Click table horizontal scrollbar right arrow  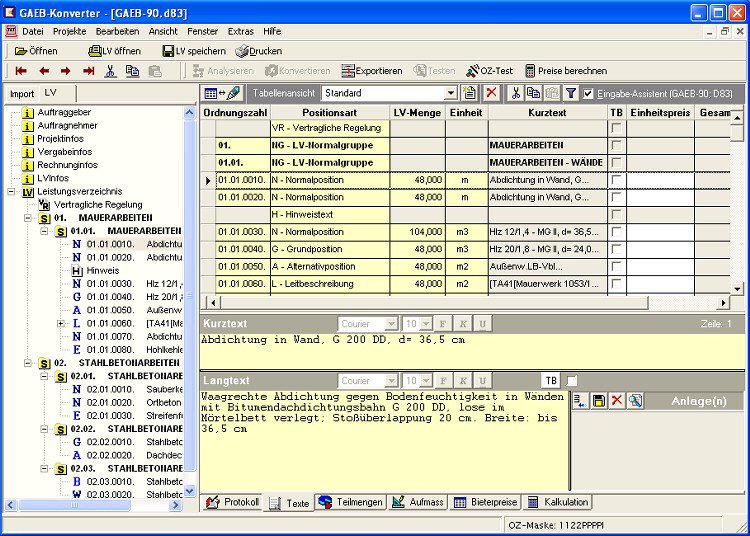coord(724,303)
